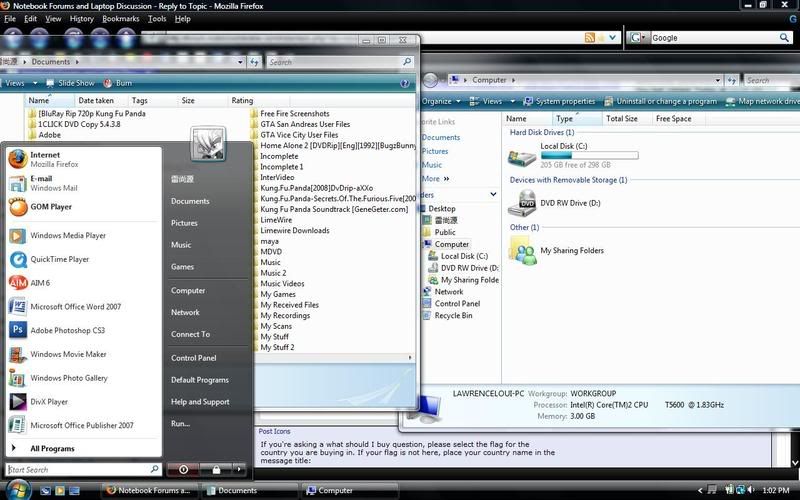This screenshot has width=800, height=500.
Task: Open the DVD RW Drive (D:) icon
Action: pos(522,203)
